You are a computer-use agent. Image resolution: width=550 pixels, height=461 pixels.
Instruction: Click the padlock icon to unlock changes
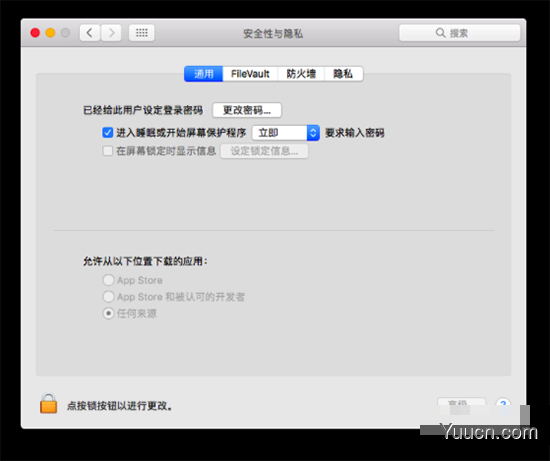click(48, 403)
